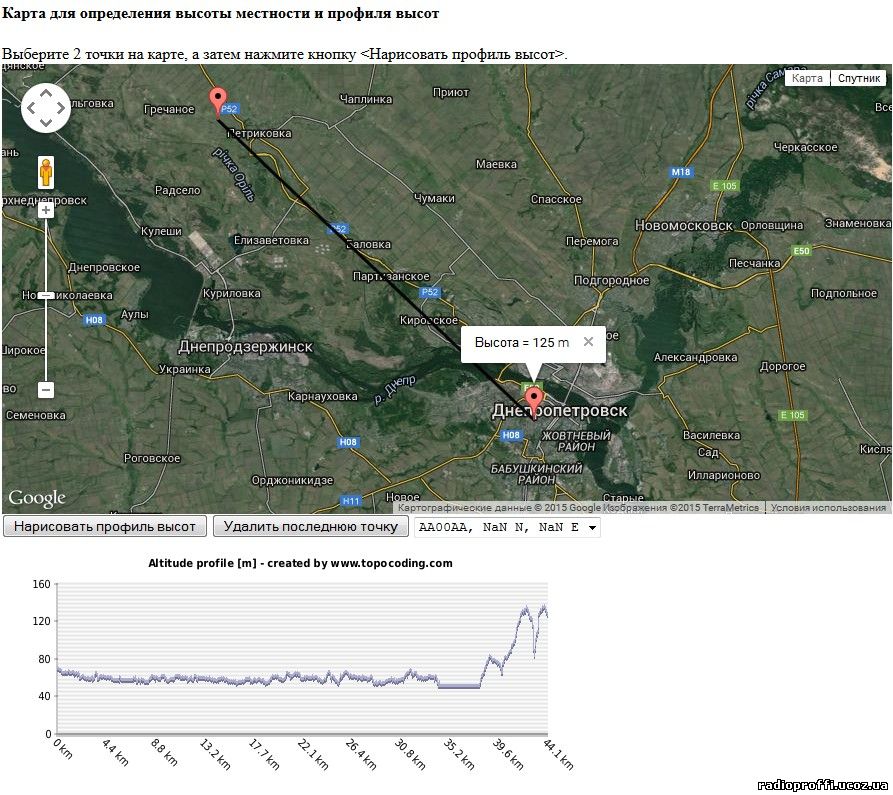Click the Днепродзержинск city label
The image size is (893, 795).
[245, 346]
